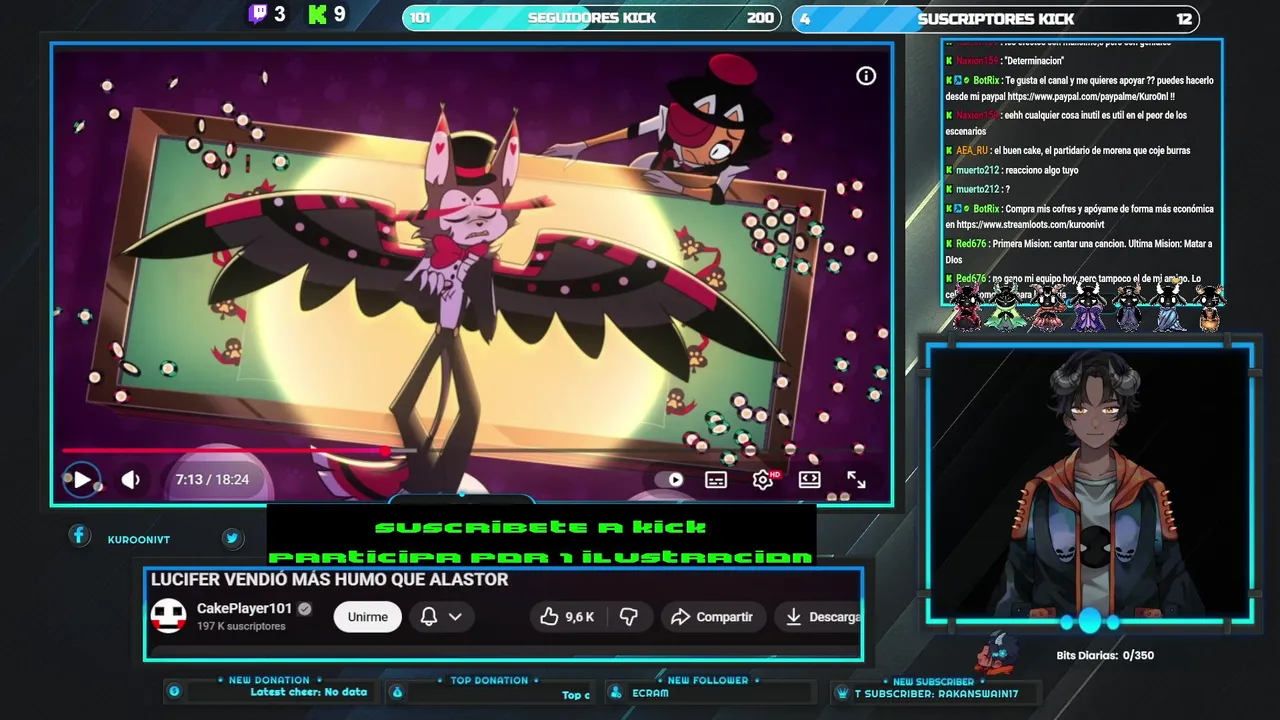Click the AEA_RU username in chat

(972, 151)
